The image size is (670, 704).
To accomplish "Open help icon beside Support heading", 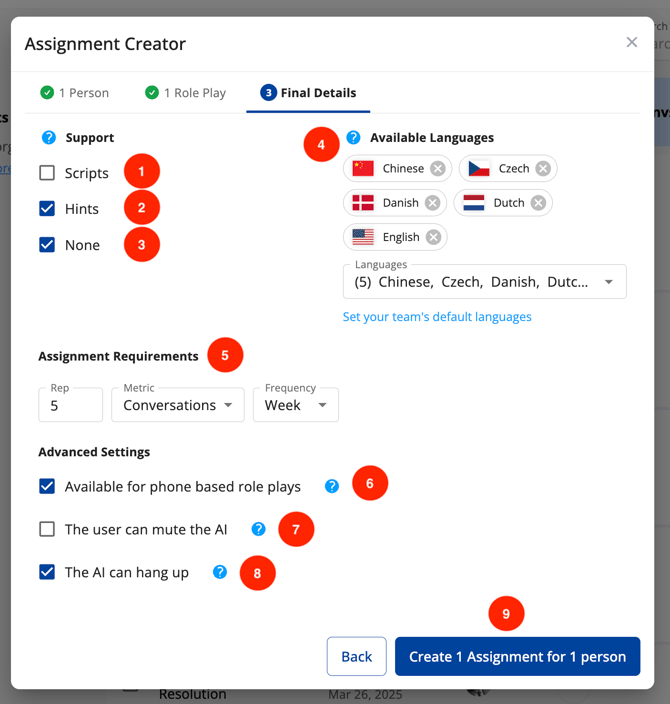I will 48,138.
